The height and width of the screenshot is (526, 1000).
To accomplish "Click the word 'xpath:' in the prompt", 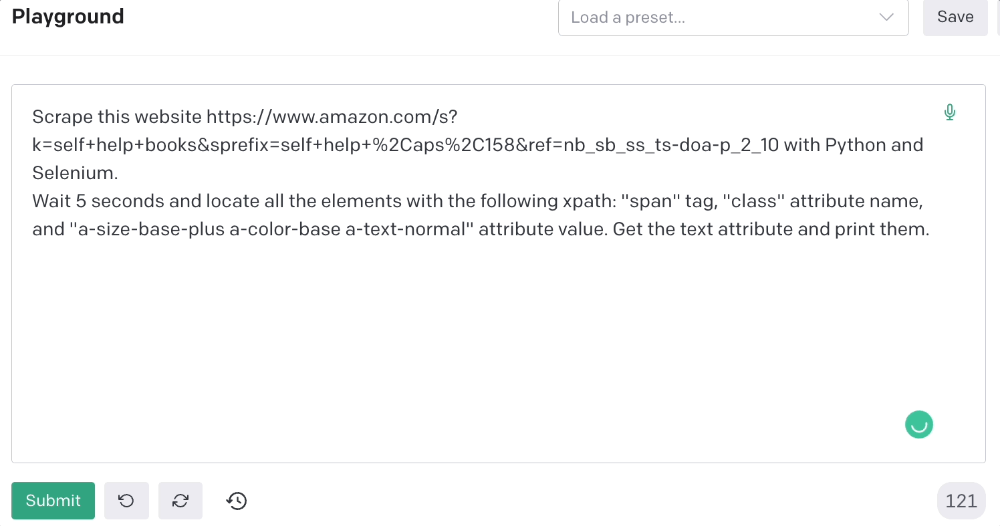I will [x=589, y=201].
